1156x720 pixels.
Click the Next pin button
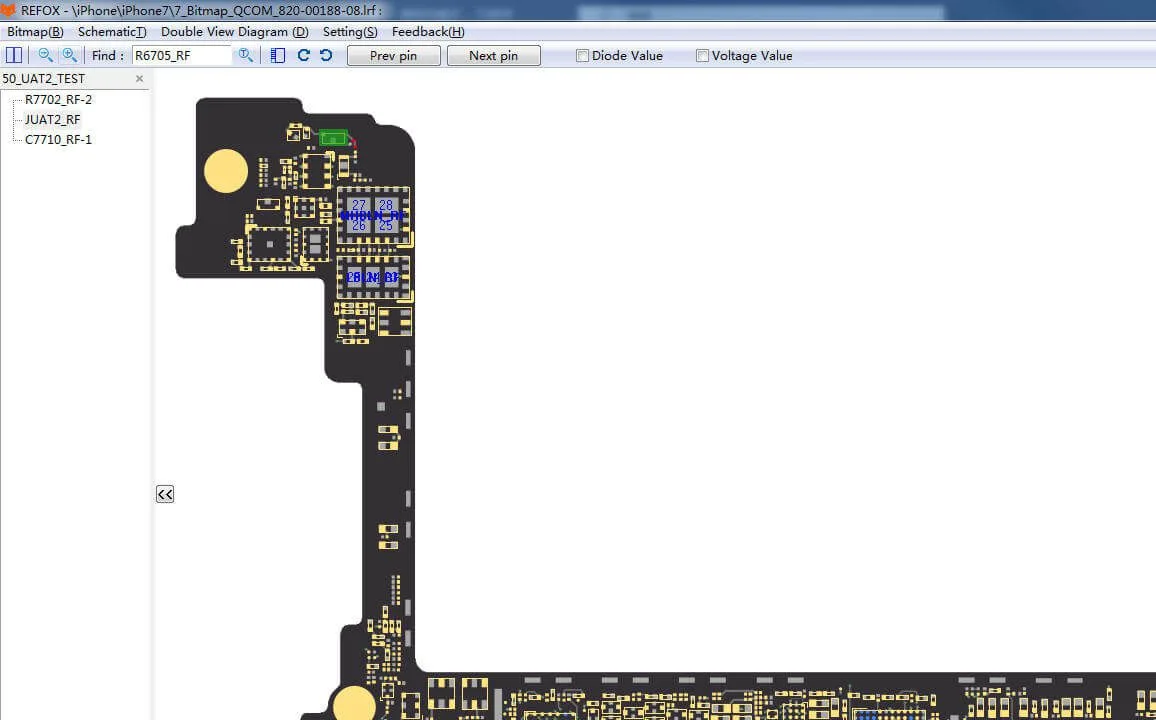coord(493,56)
